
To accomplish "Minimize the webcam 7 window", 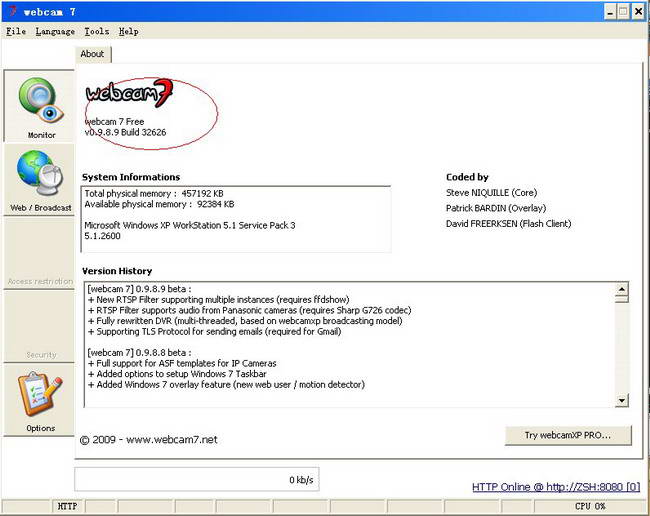I will tap(610, 12).
